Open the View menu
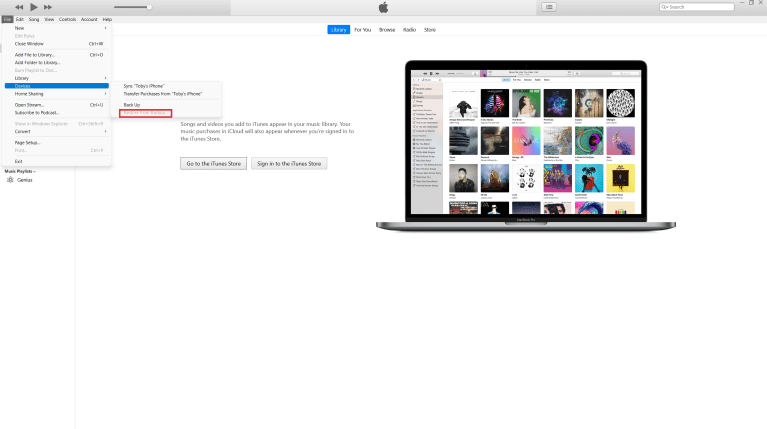This screenshot has width=767, height=429. [49, 19]
